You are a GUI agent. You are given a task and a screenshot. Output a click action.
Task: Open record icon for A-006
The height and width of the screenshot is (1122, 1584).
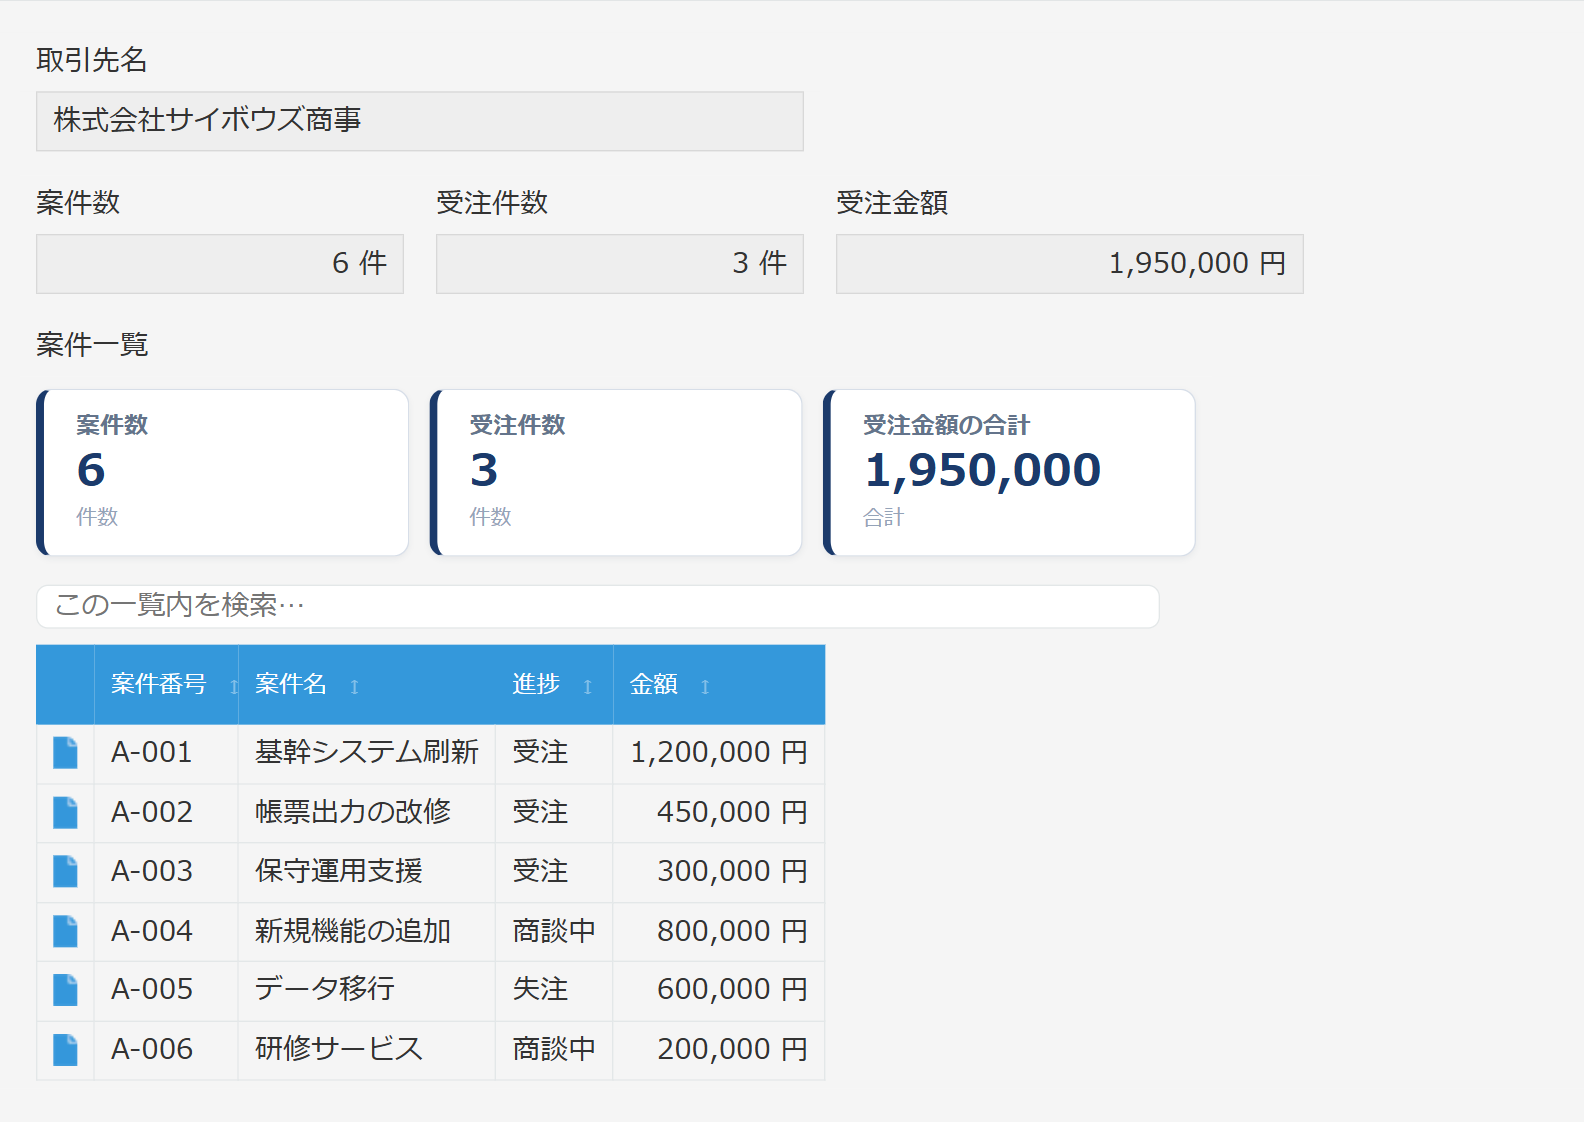coord(65,1049)
